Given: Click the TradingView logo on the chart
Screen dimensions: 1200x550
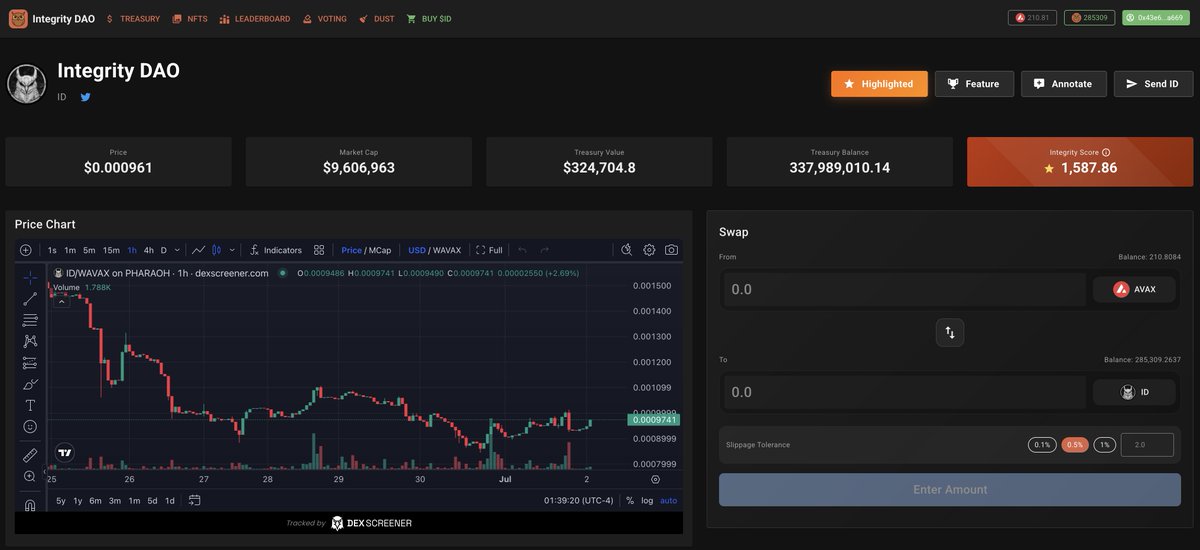Looking at the screenshot, I should click(x=65, y=452).
